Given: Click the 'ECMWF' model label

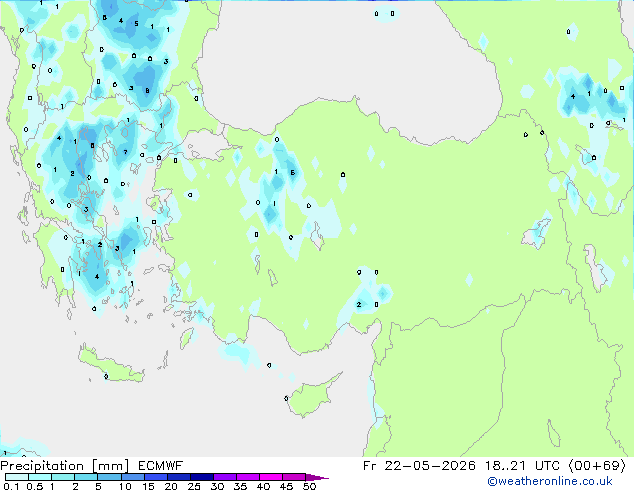Looking at the screenshot, I should pyautogui.click(x=161, y=466).
